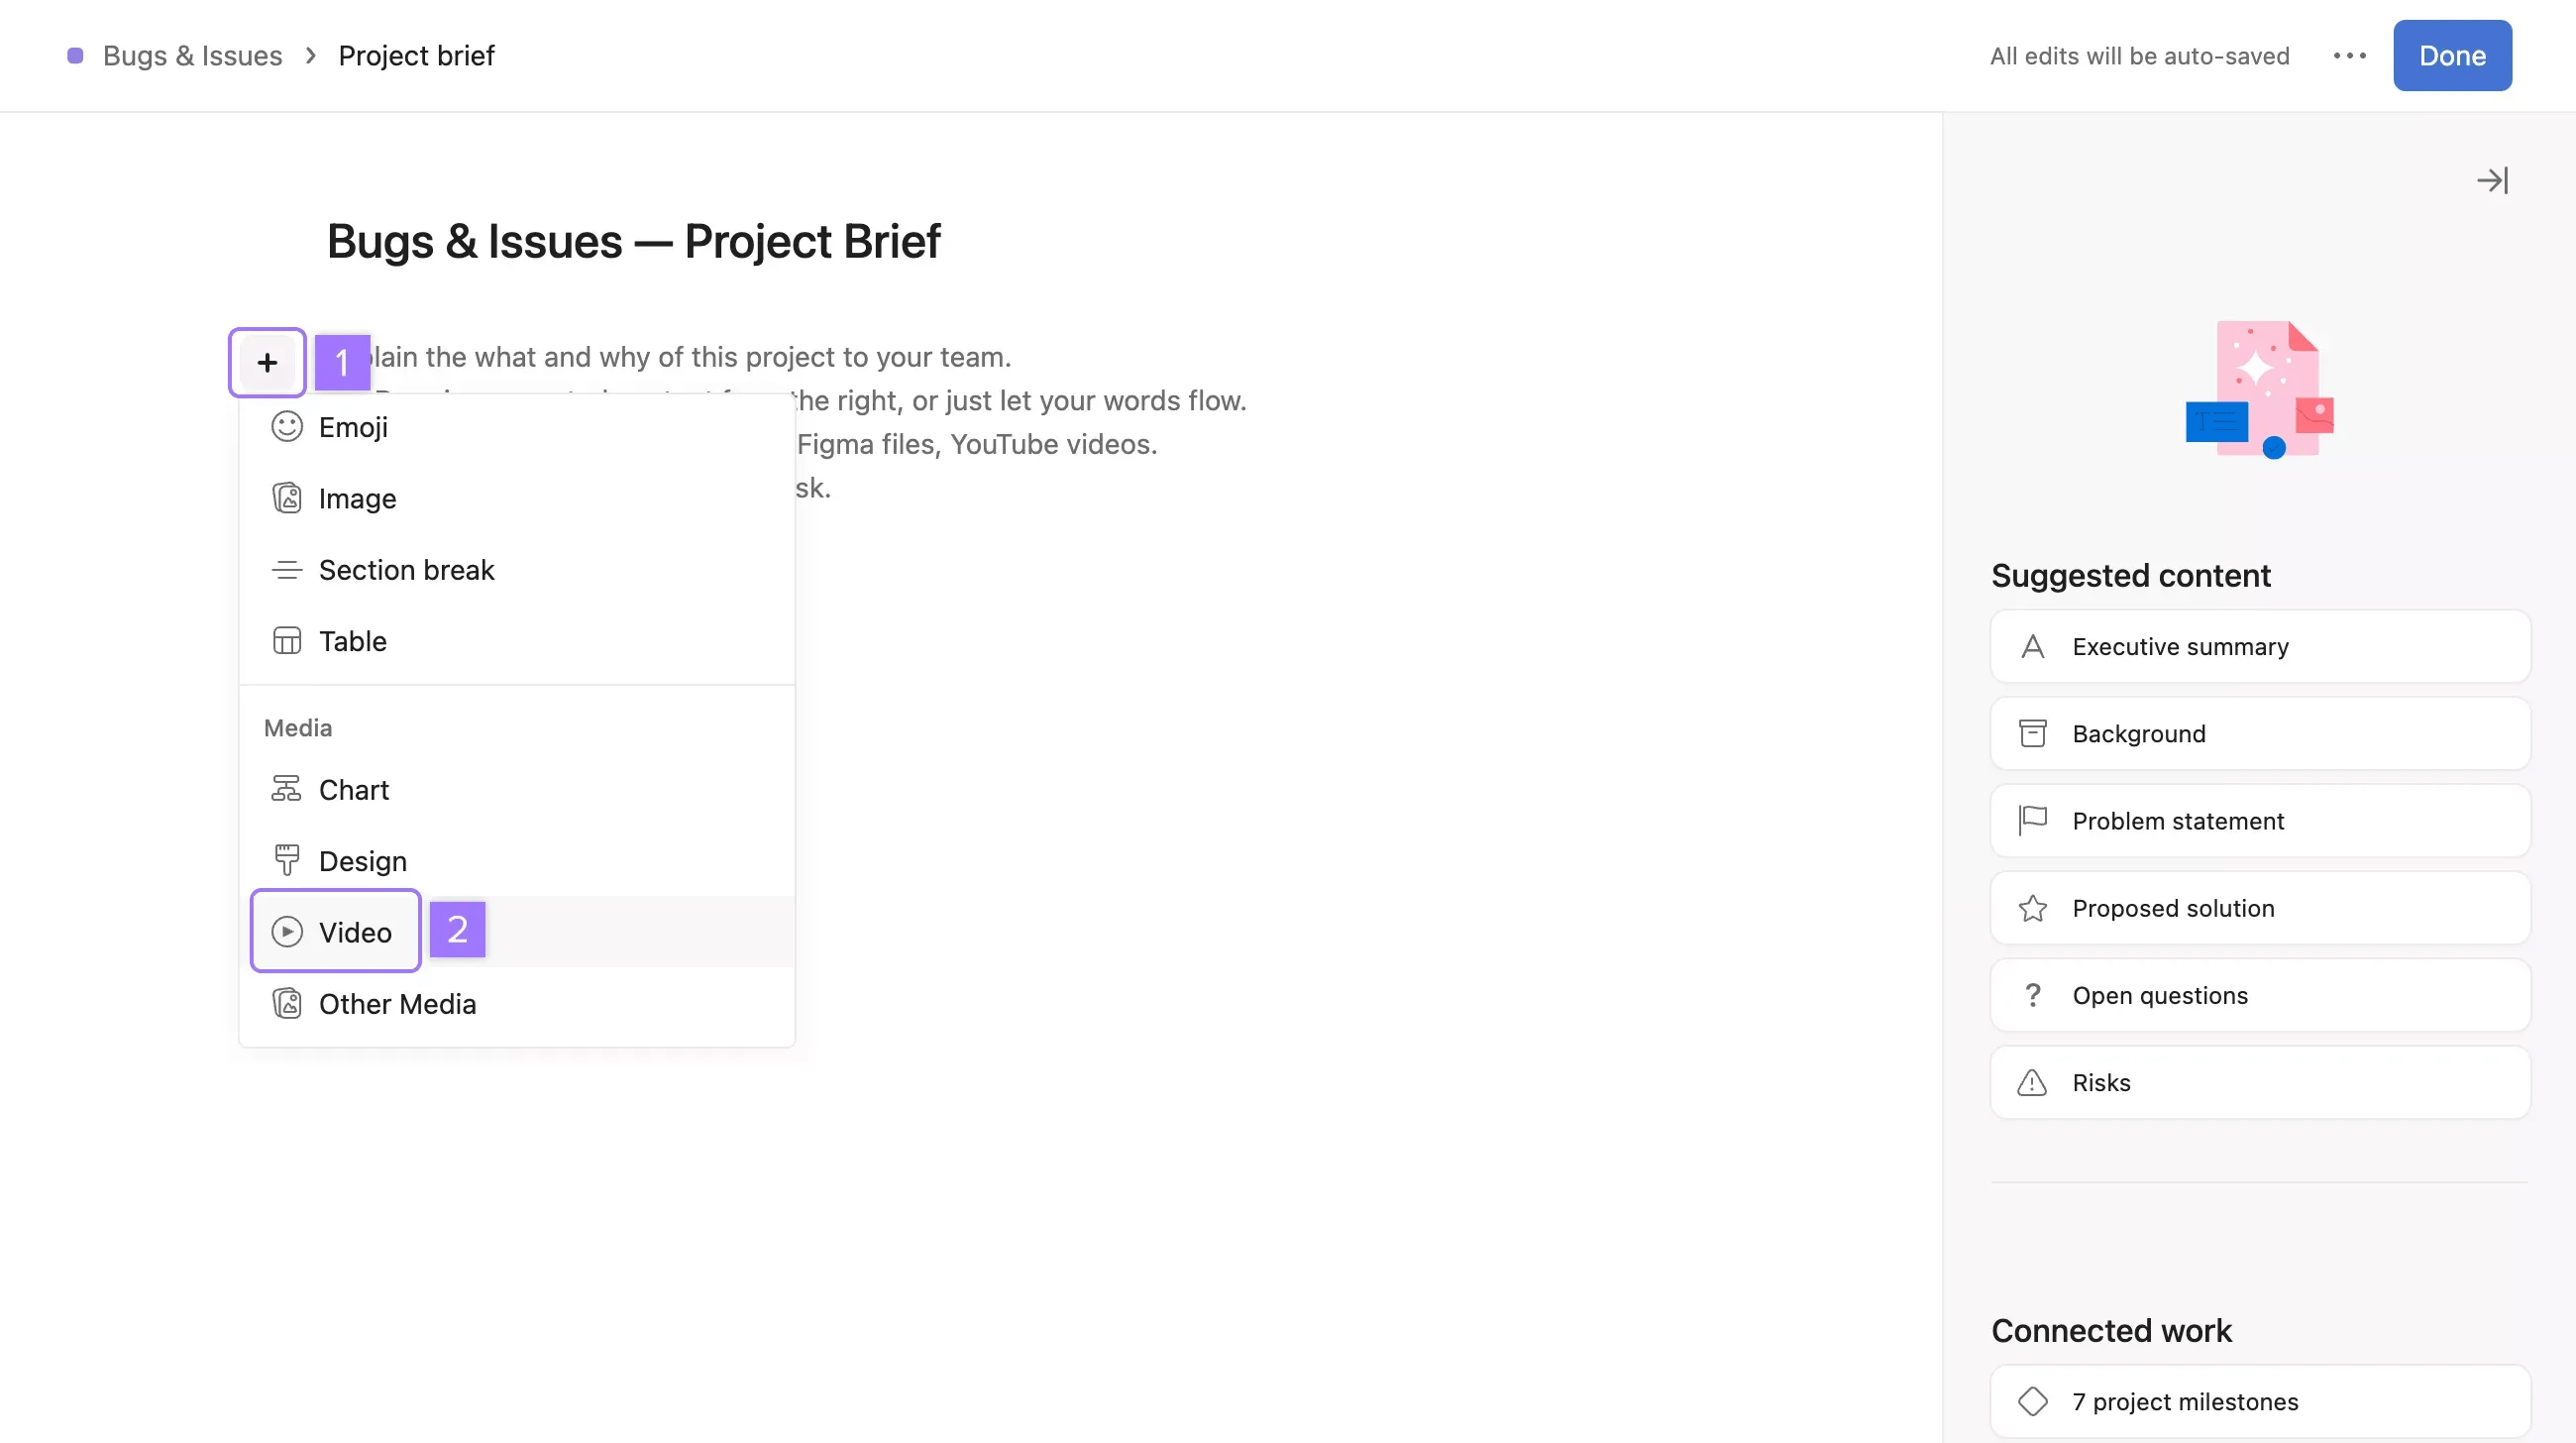Click the Problem statement flag icon
This screenshot has width=2576, height=1443.
click(x=2032, y=821)
